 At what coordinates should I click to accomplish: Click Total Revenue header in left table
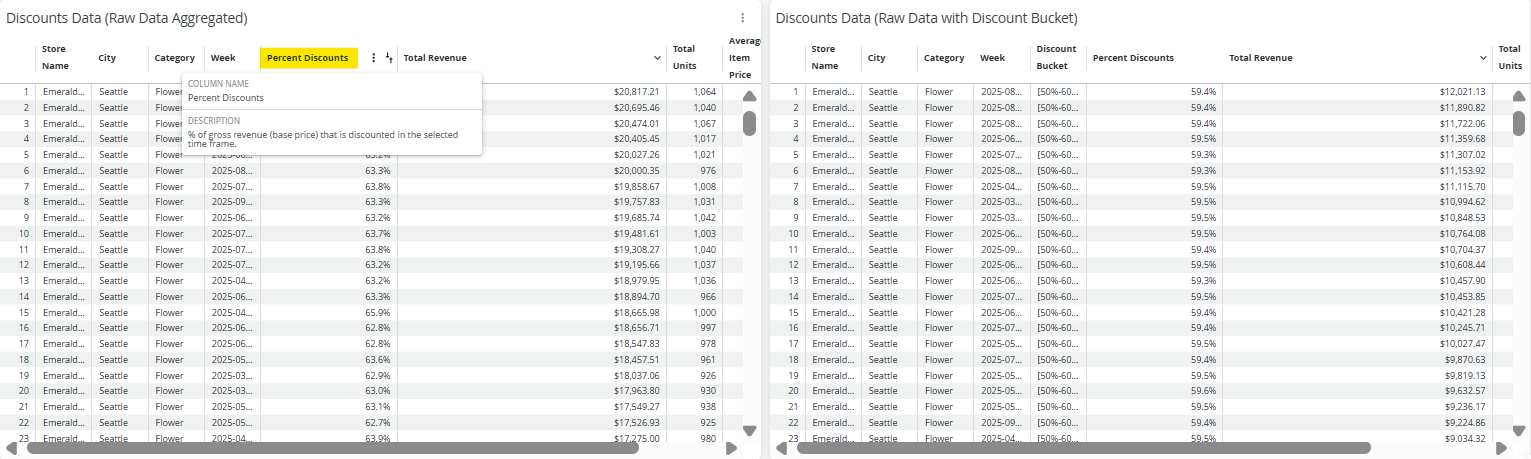coord(435,58)
